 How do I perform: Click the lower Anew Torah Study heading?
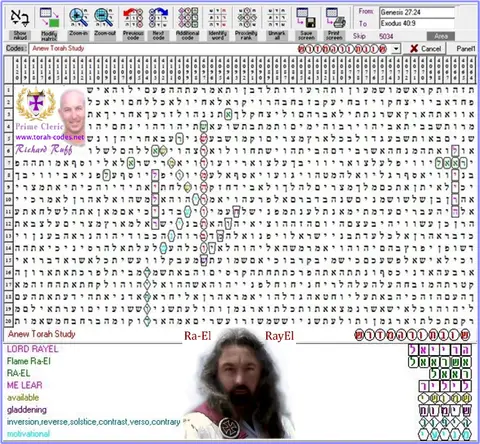pos(42,334)
